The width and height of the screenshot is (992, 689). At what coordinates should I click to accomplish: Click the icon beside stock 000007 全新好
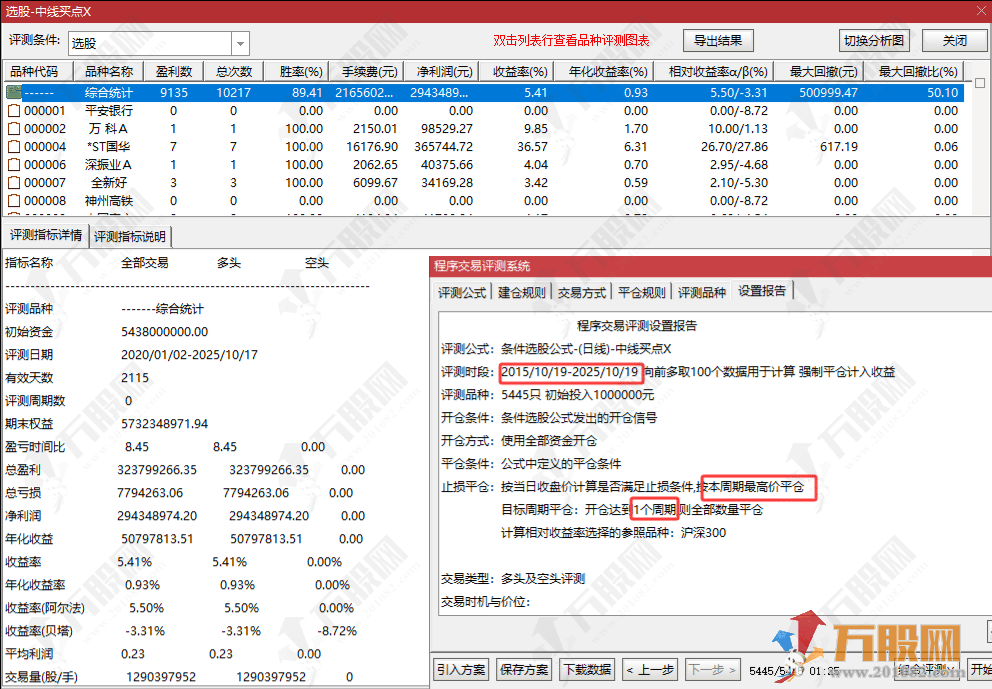[x=14, y=183]
